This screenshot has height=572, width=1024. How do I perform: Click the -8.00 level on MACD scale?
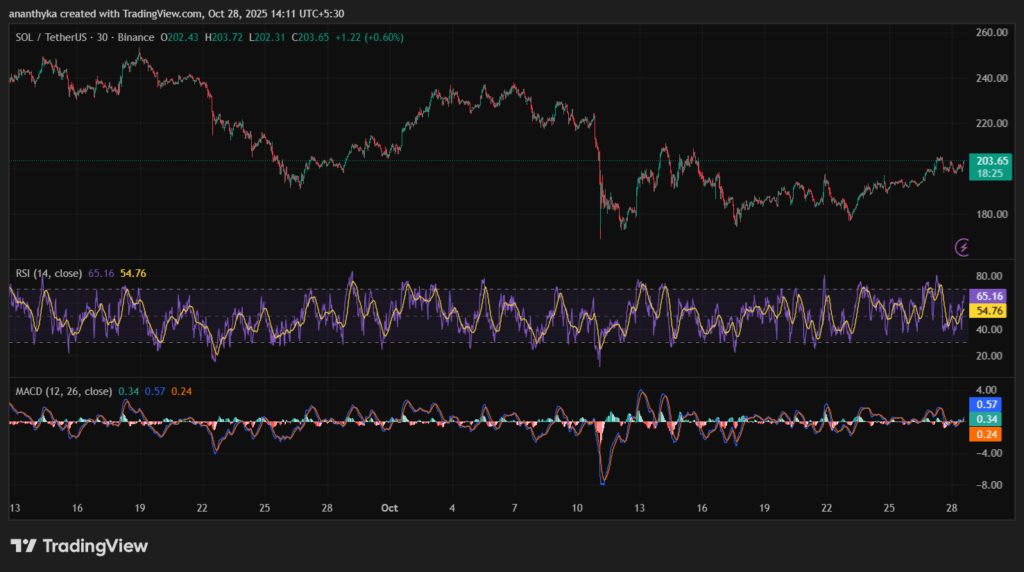pos(989,485)
